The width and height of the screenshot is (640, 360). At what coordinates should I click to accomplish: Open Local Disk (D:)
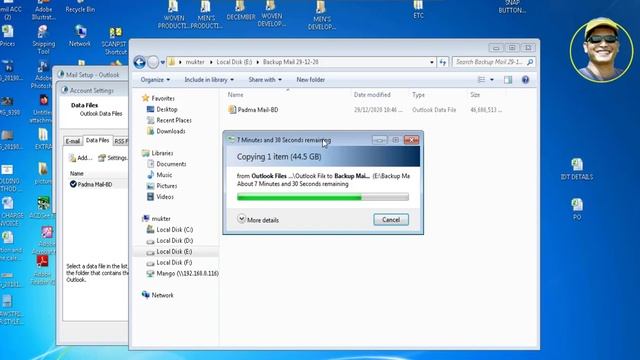[x=175, y=241]
